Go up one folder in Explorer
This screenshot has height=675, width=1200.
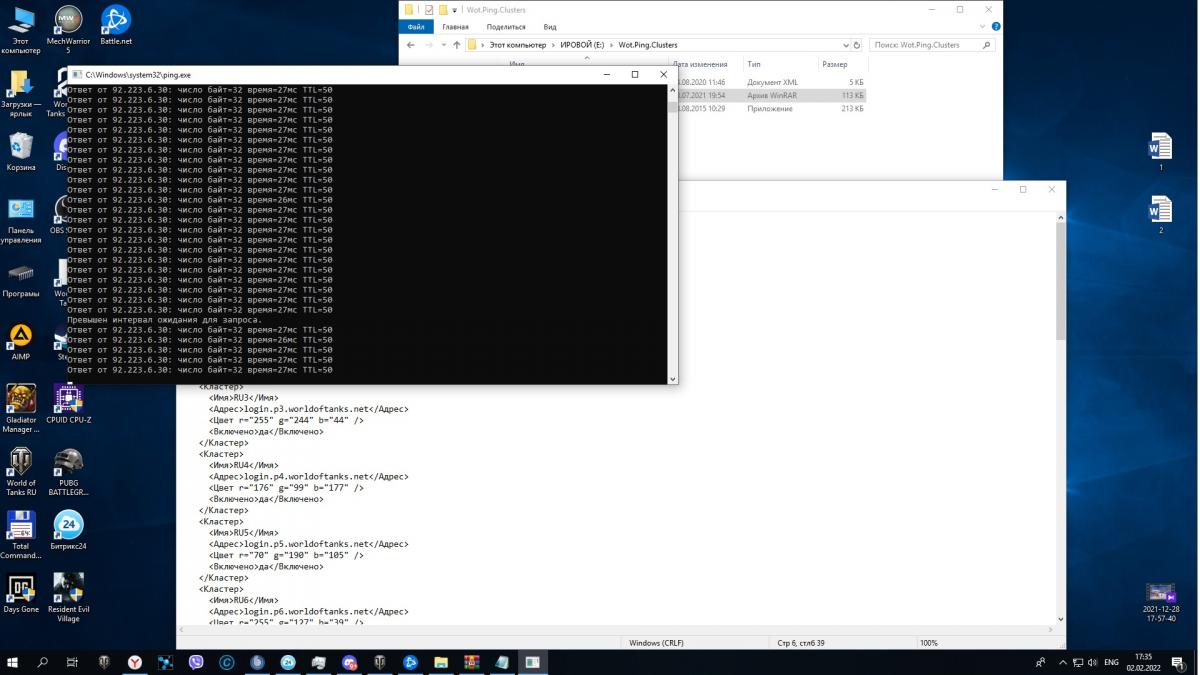click(x=457, y=45)
